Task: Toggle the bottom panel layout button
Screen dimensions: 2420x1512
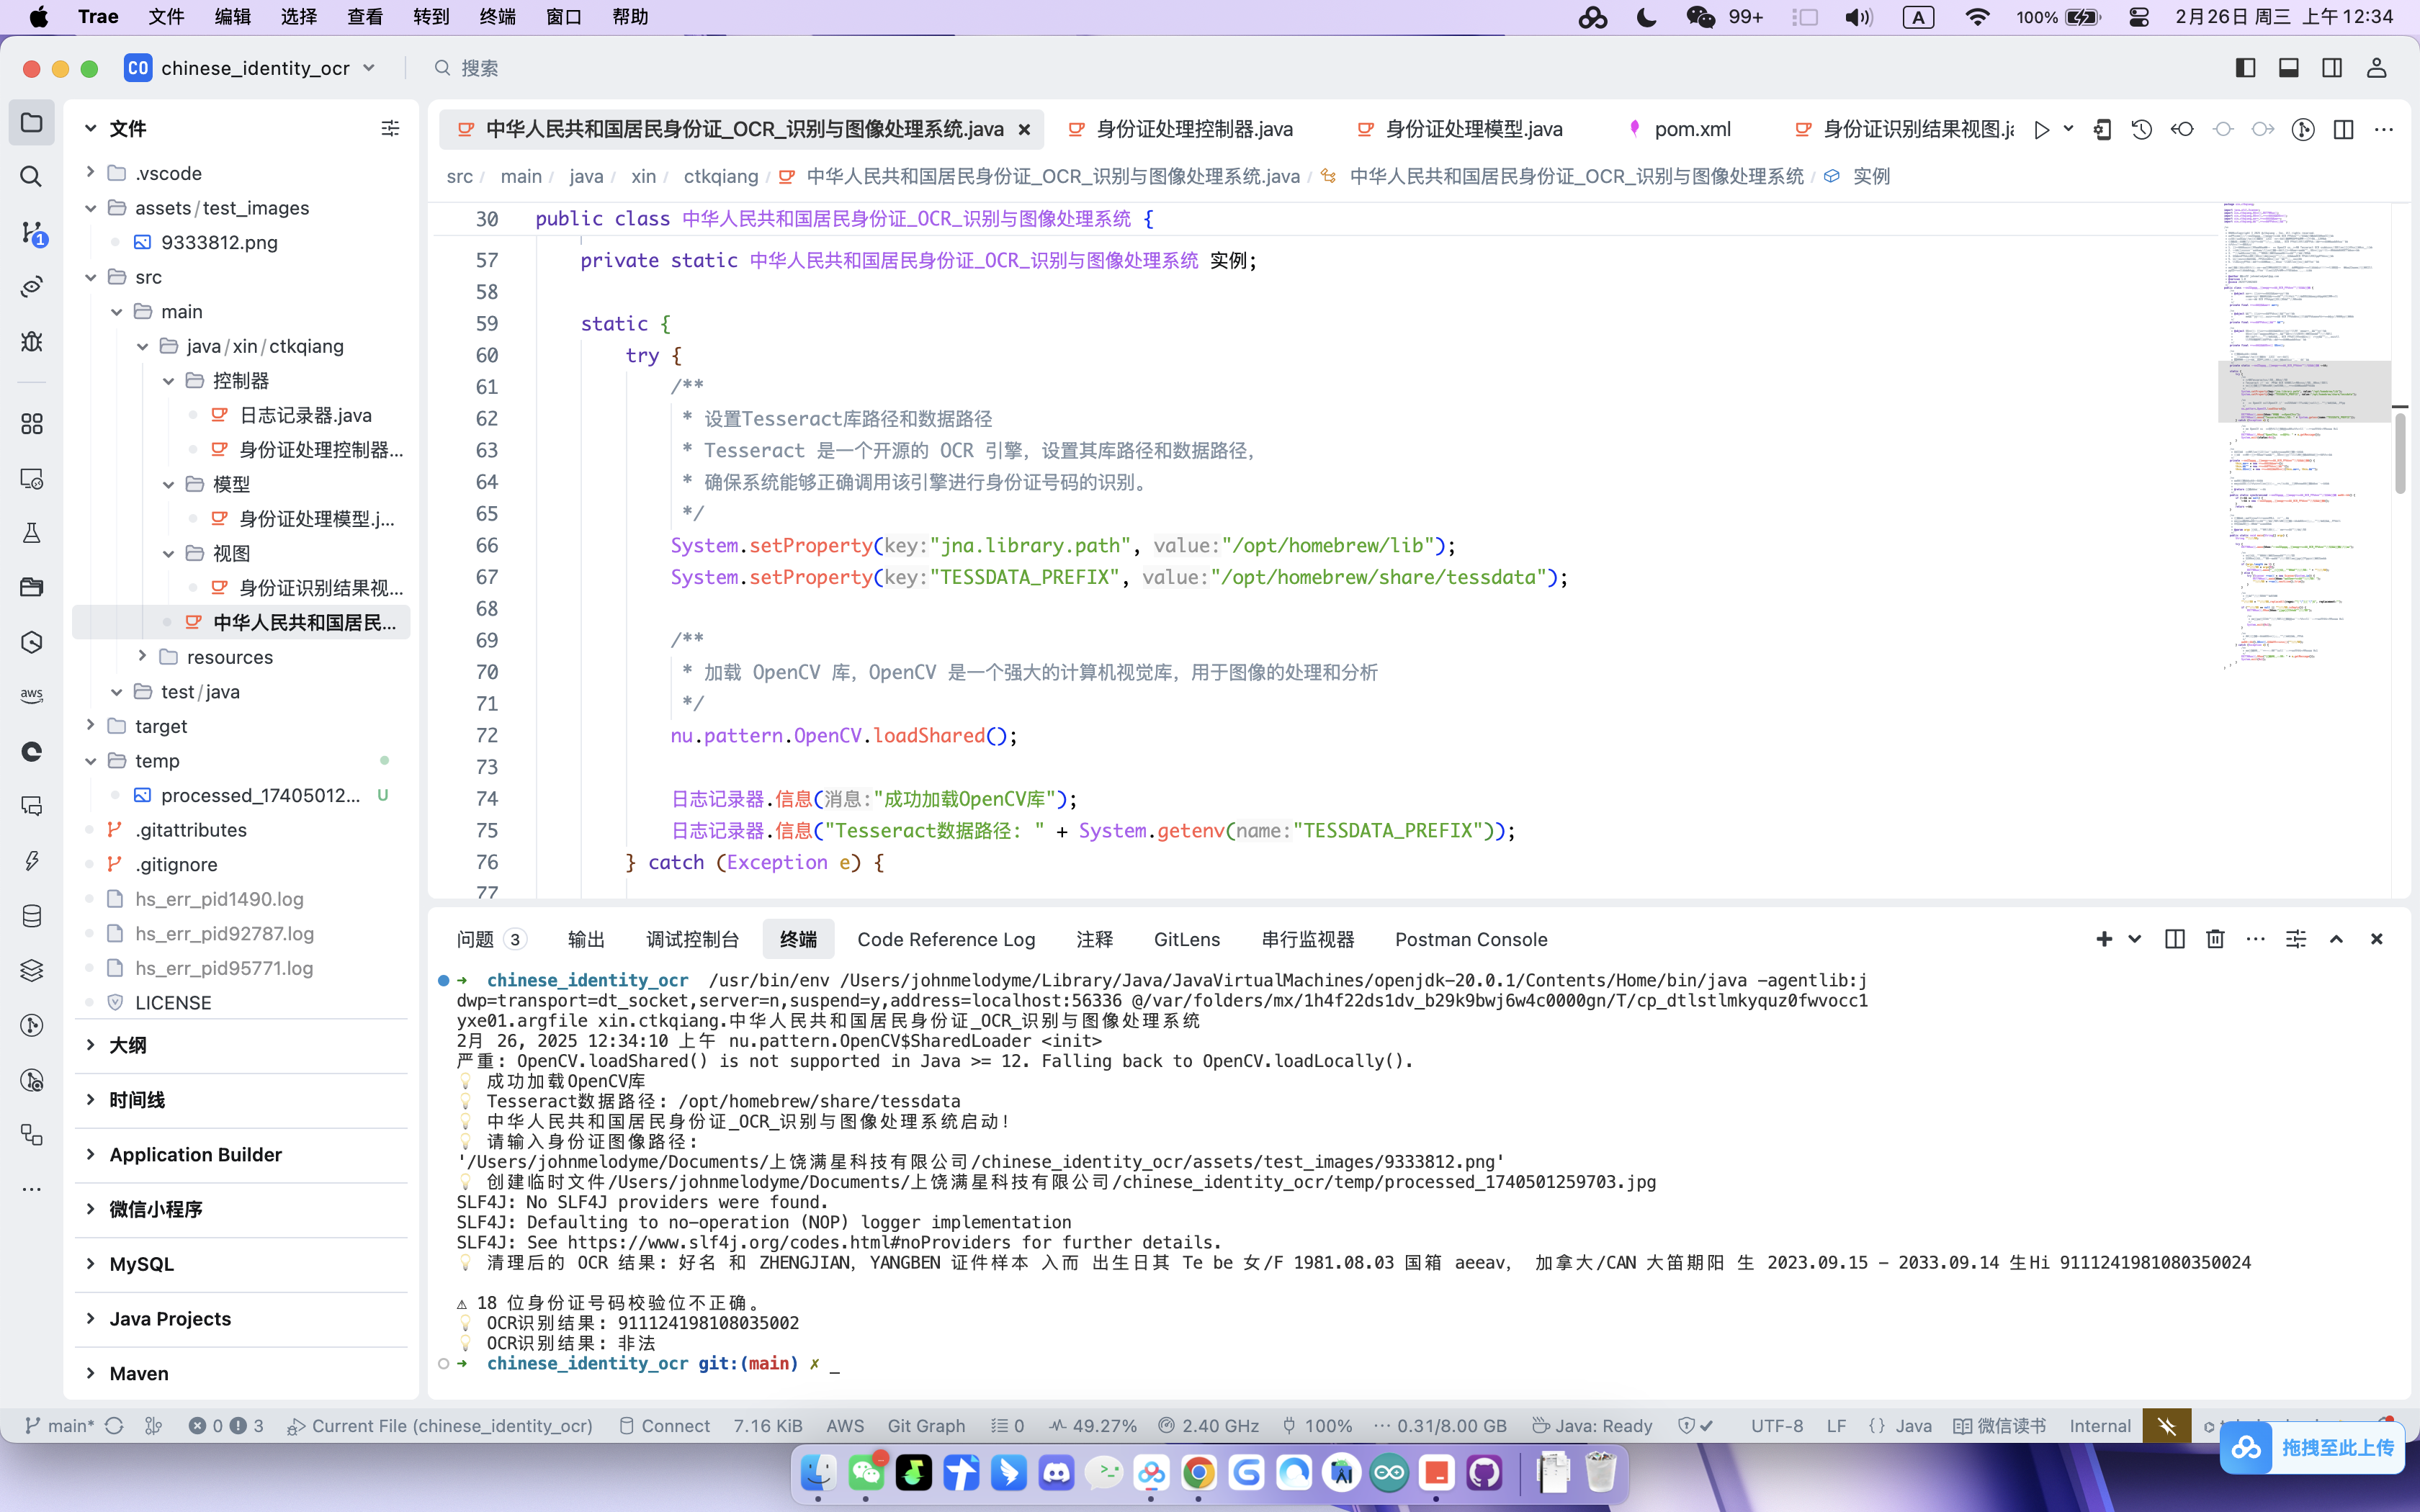Action: click(x=2288, y=68)
